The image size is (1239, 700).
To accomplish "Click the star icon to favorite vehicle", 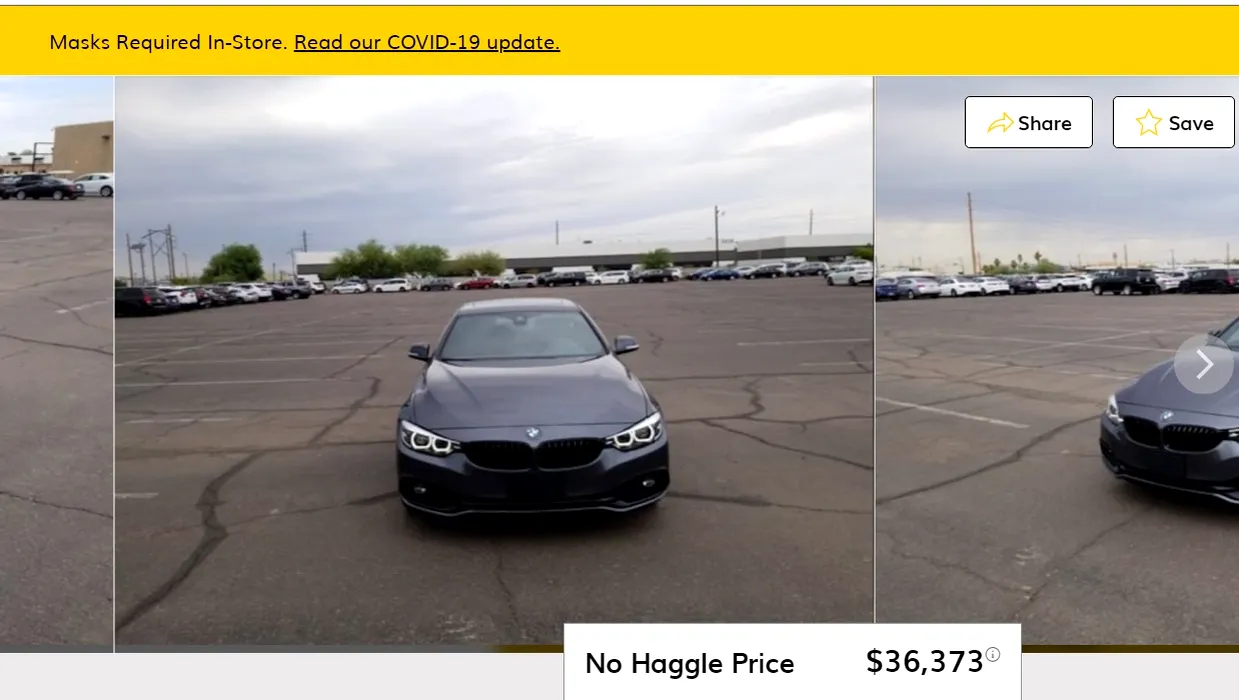I will [1149, 123].
